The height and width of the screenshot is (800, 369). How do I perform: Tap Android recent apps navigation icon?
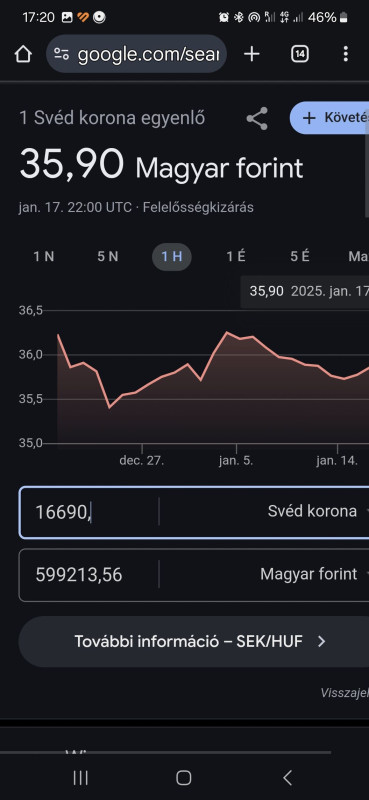click(81, 778)
